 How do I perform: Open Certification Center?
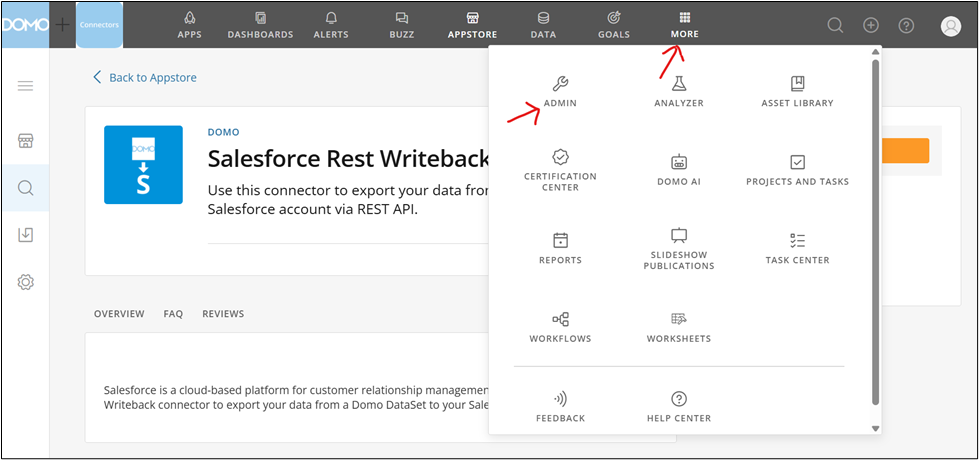(560, 170)
